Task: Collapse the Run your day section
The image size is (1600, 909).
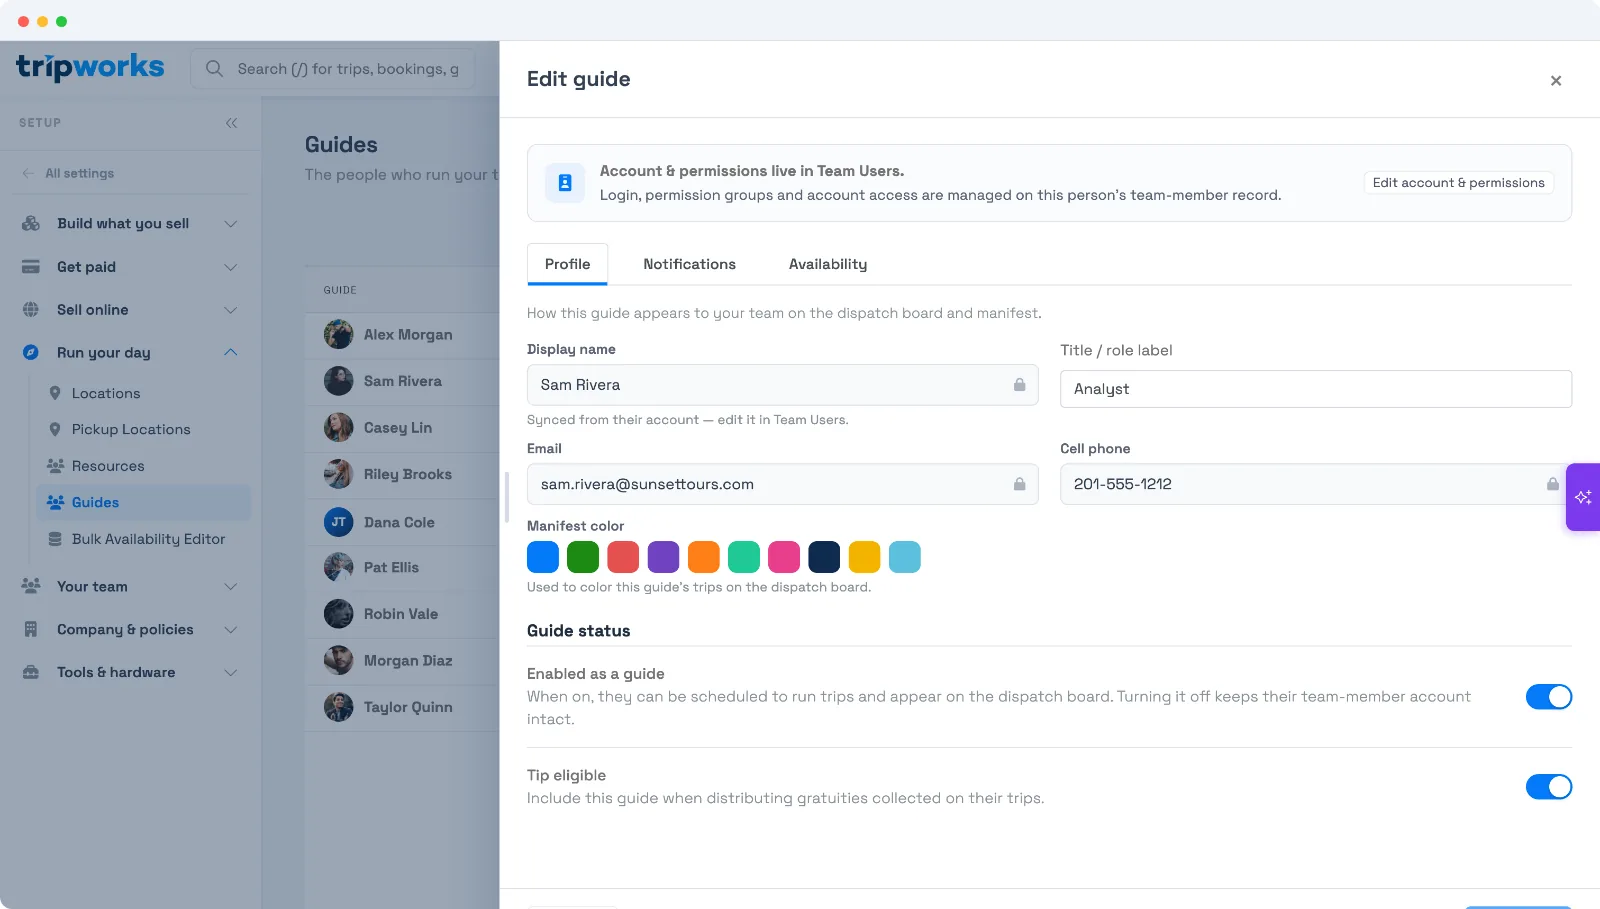Action: tap(231, 352)
